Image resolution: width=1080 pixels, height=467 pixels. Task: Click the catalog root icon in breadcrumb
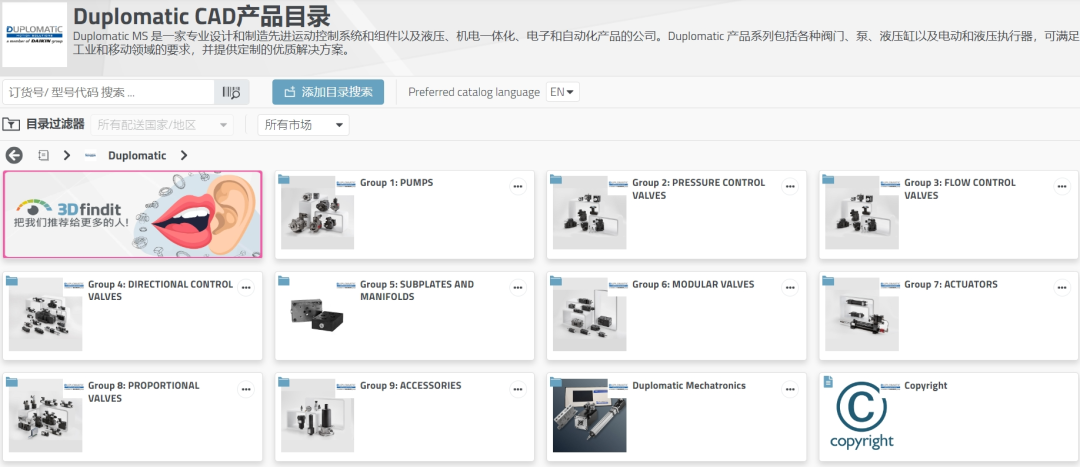point(43,156)
